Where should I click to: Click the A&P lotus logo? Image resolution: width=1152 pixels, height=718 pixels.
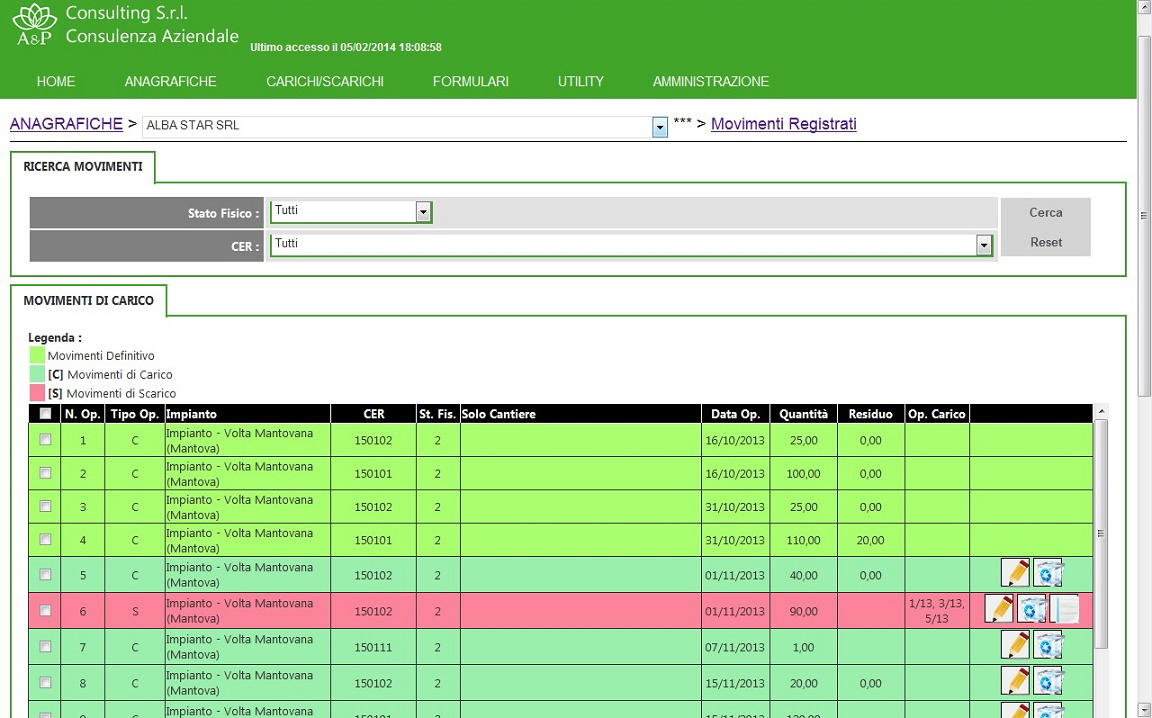34,24
